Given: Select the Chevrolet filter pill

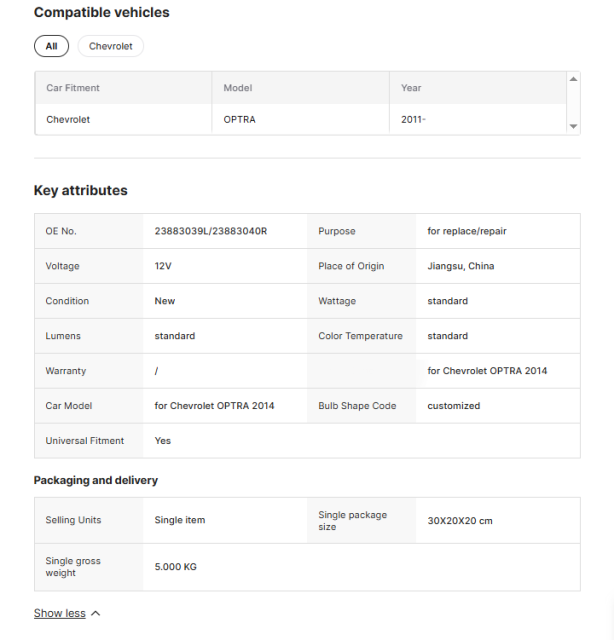Looking at the screenshot, I should [x=111, y=47].
